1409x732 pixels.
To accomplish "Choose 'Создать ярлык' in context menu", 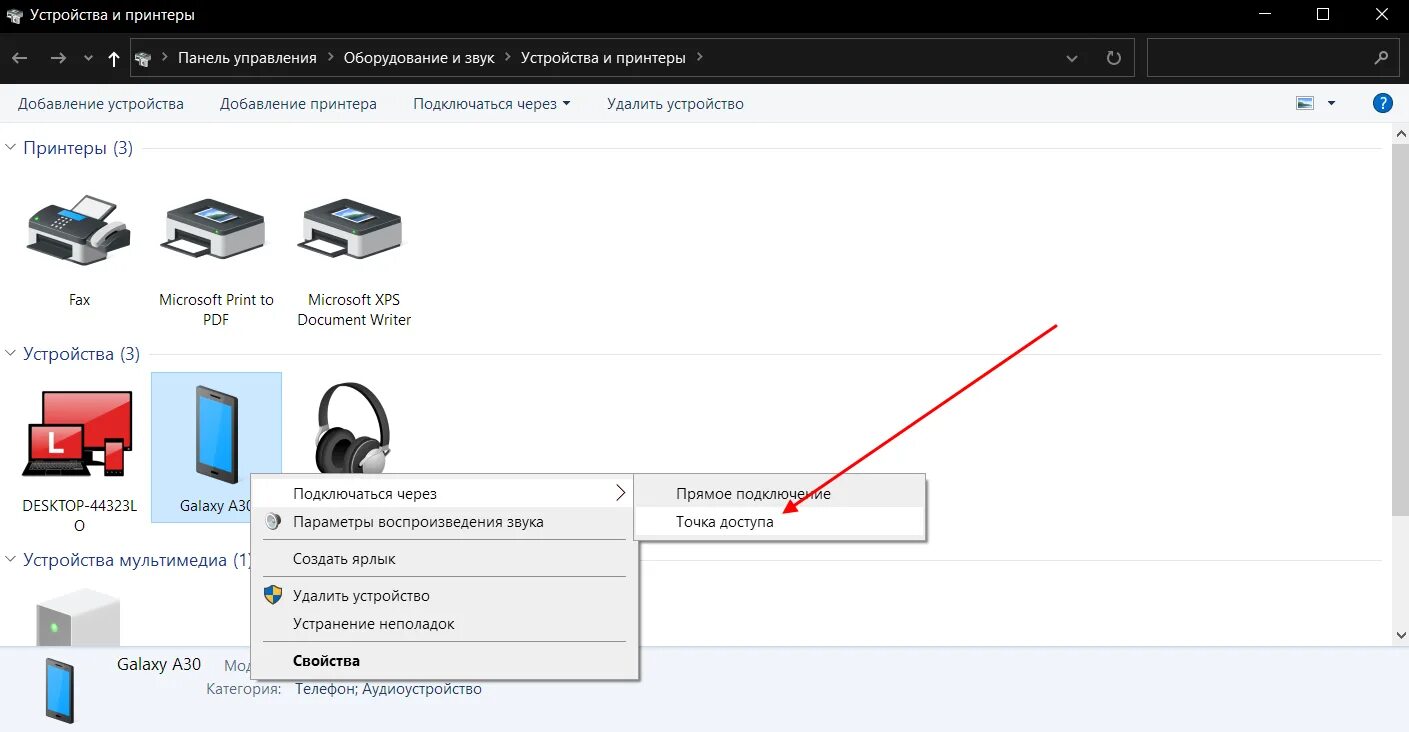I will click(444, 559).
